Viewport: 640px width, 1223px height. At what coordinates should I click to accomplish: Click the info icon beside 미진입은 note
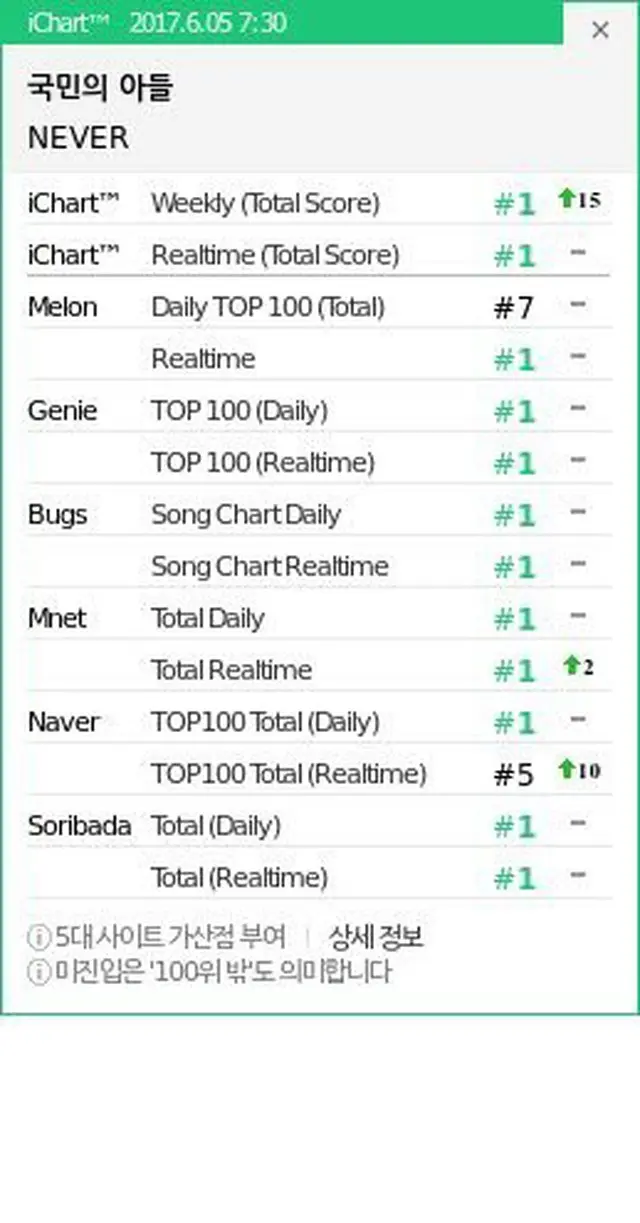click(38, 972)
